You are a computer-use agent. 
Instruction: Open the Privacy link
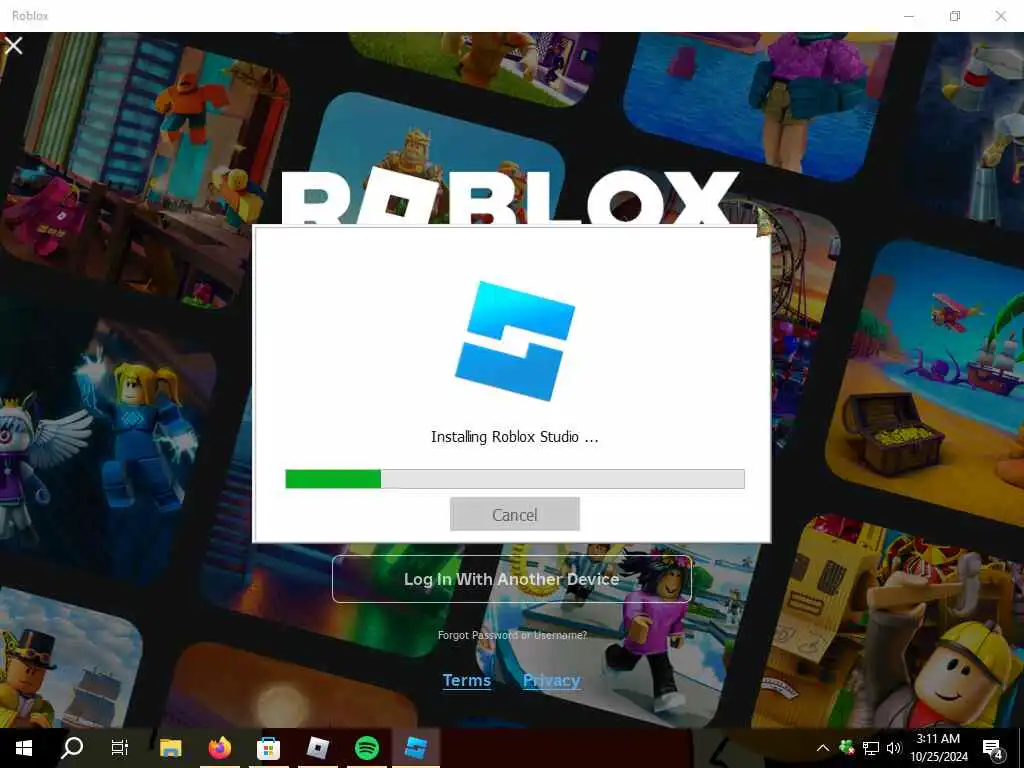[x=551, y=680]
